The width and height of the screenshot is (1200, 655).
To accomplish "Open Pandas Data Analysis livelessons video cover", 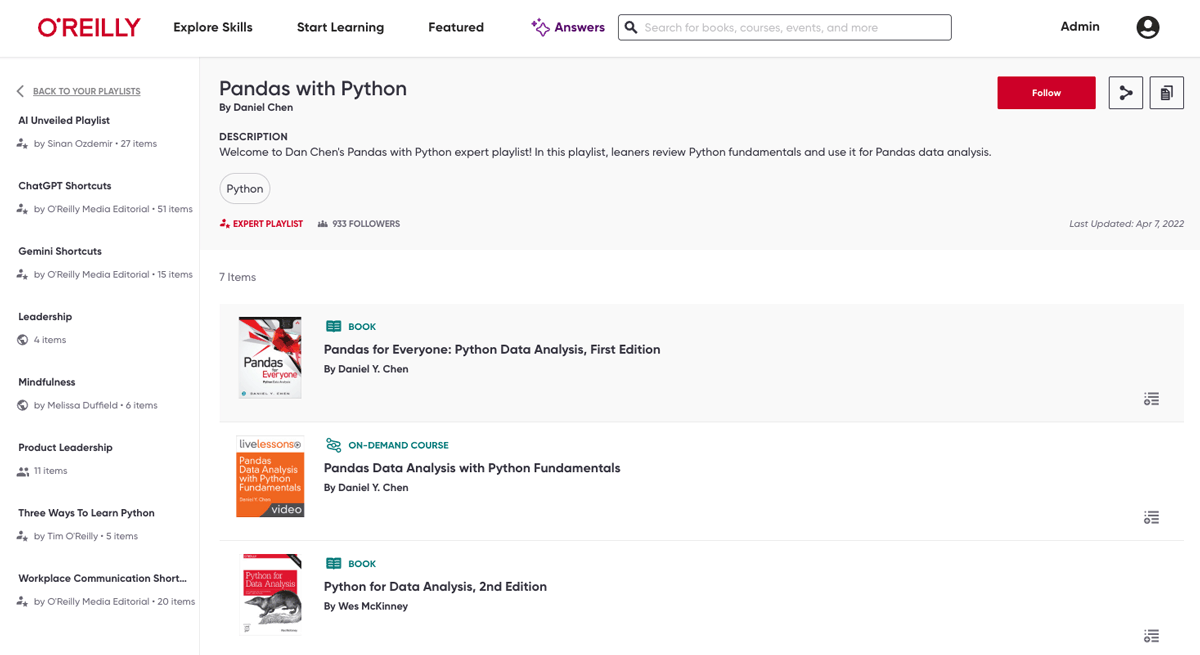I will coord(270,477).
